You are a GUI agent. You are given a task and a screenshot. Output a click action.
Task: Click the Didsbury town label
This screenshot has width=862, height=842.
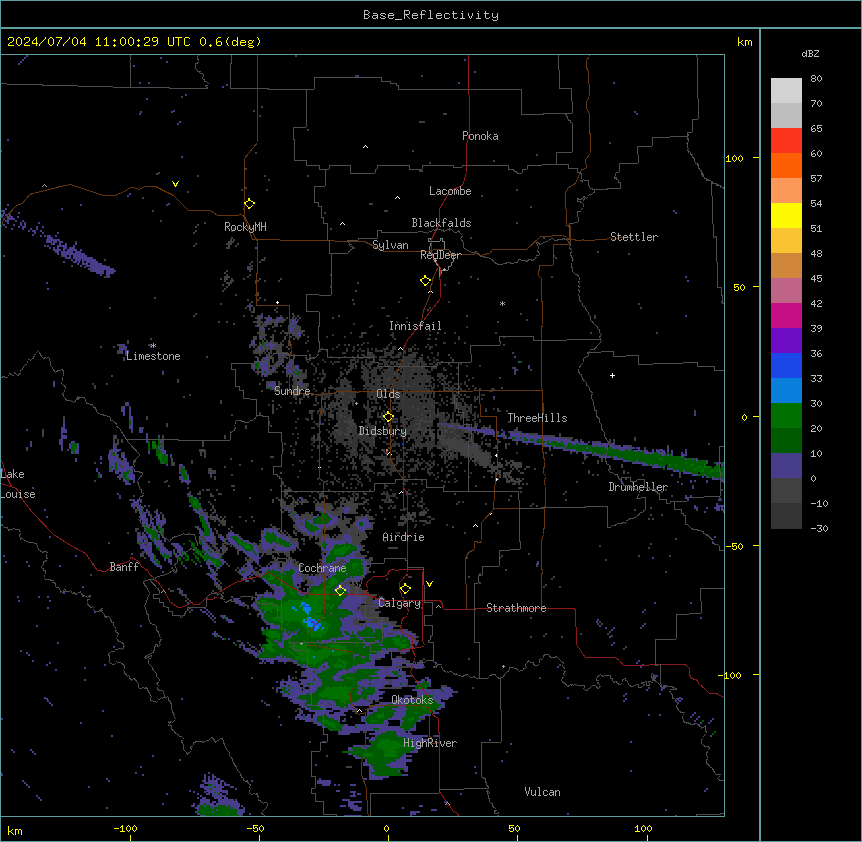(383, 431)
